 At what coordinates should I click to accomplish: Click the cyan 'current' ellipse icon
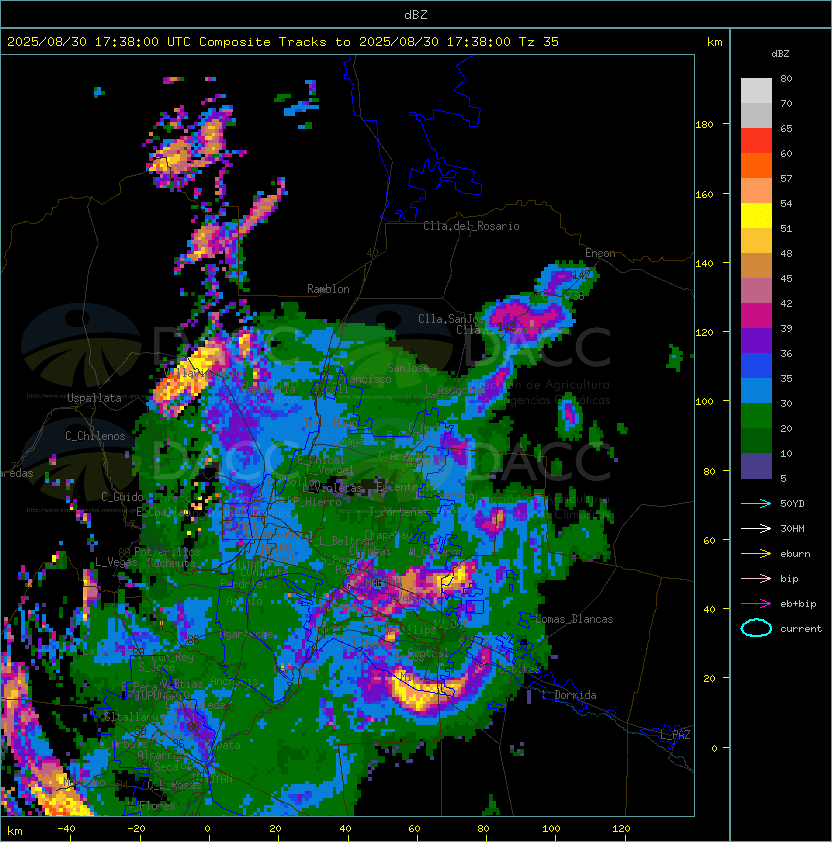[756, 628]
